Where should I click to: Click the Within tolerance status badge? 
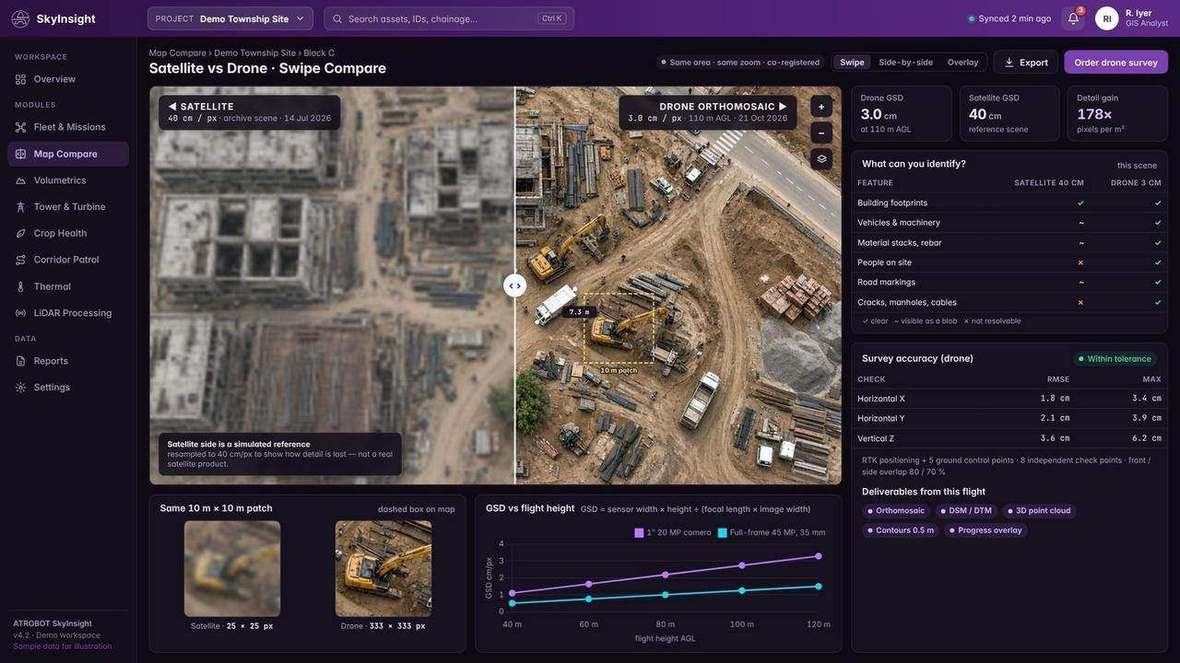[x=1115, y=359]
